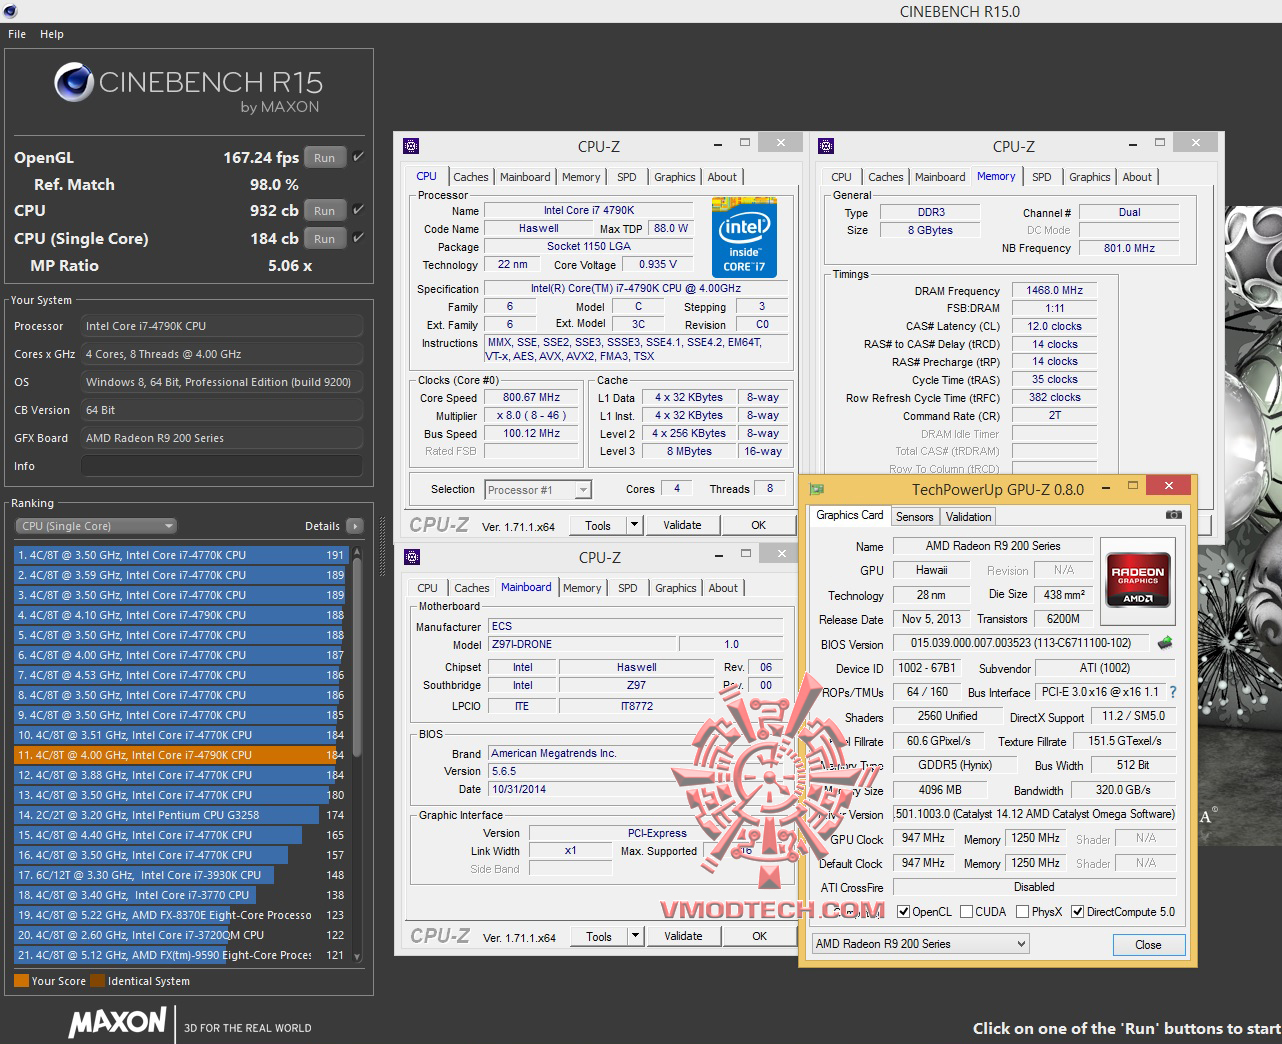Click the GPU-Z Name field AMD Radeon R9 200 Series
Viewport: 1282px width, 1044px height.
993,546
